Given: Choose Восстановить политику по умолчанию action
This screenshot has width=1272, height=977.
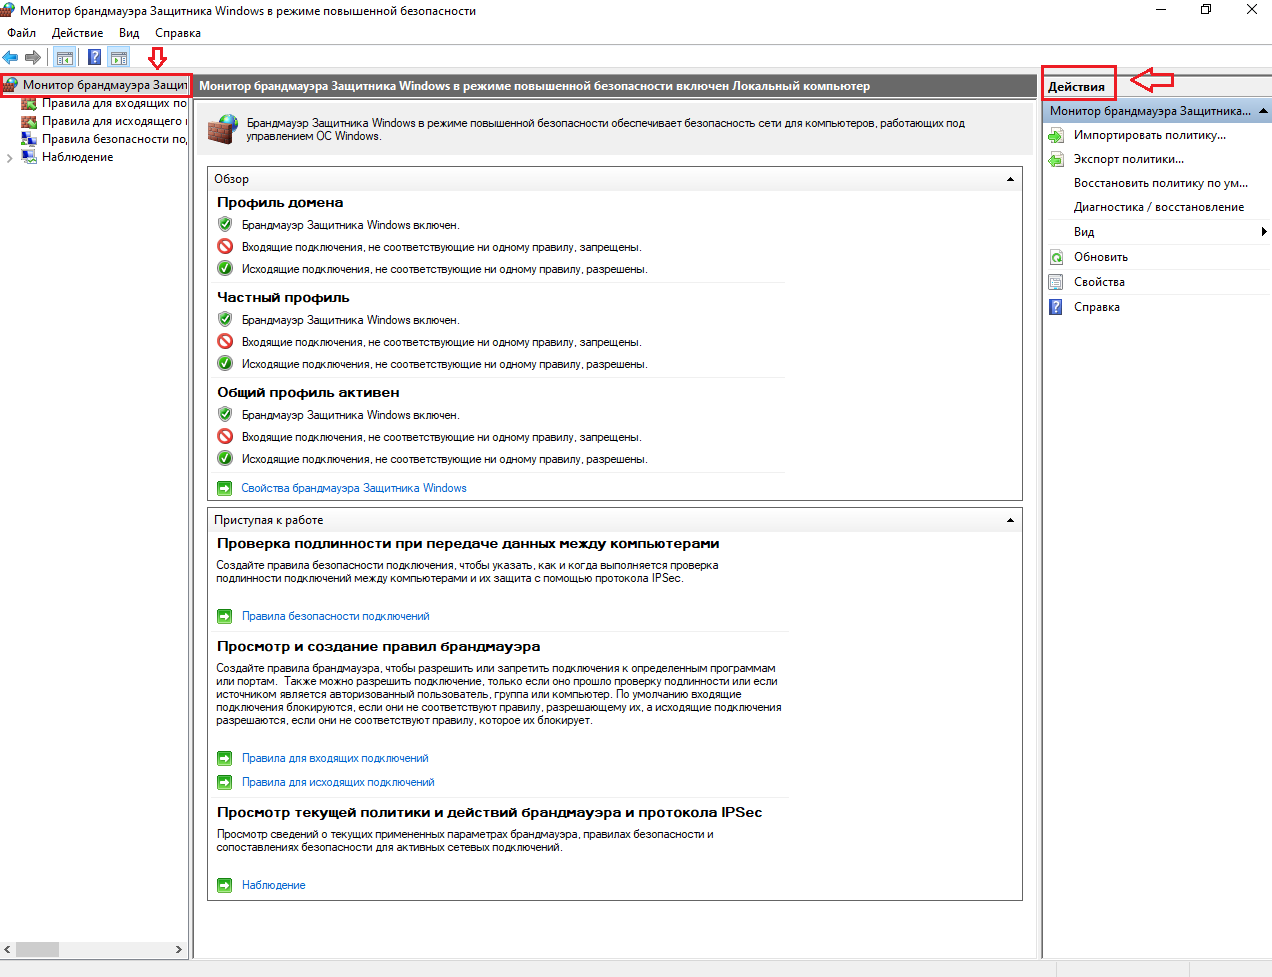Looking at the screenshot, I should click(x=1161, y=183).
